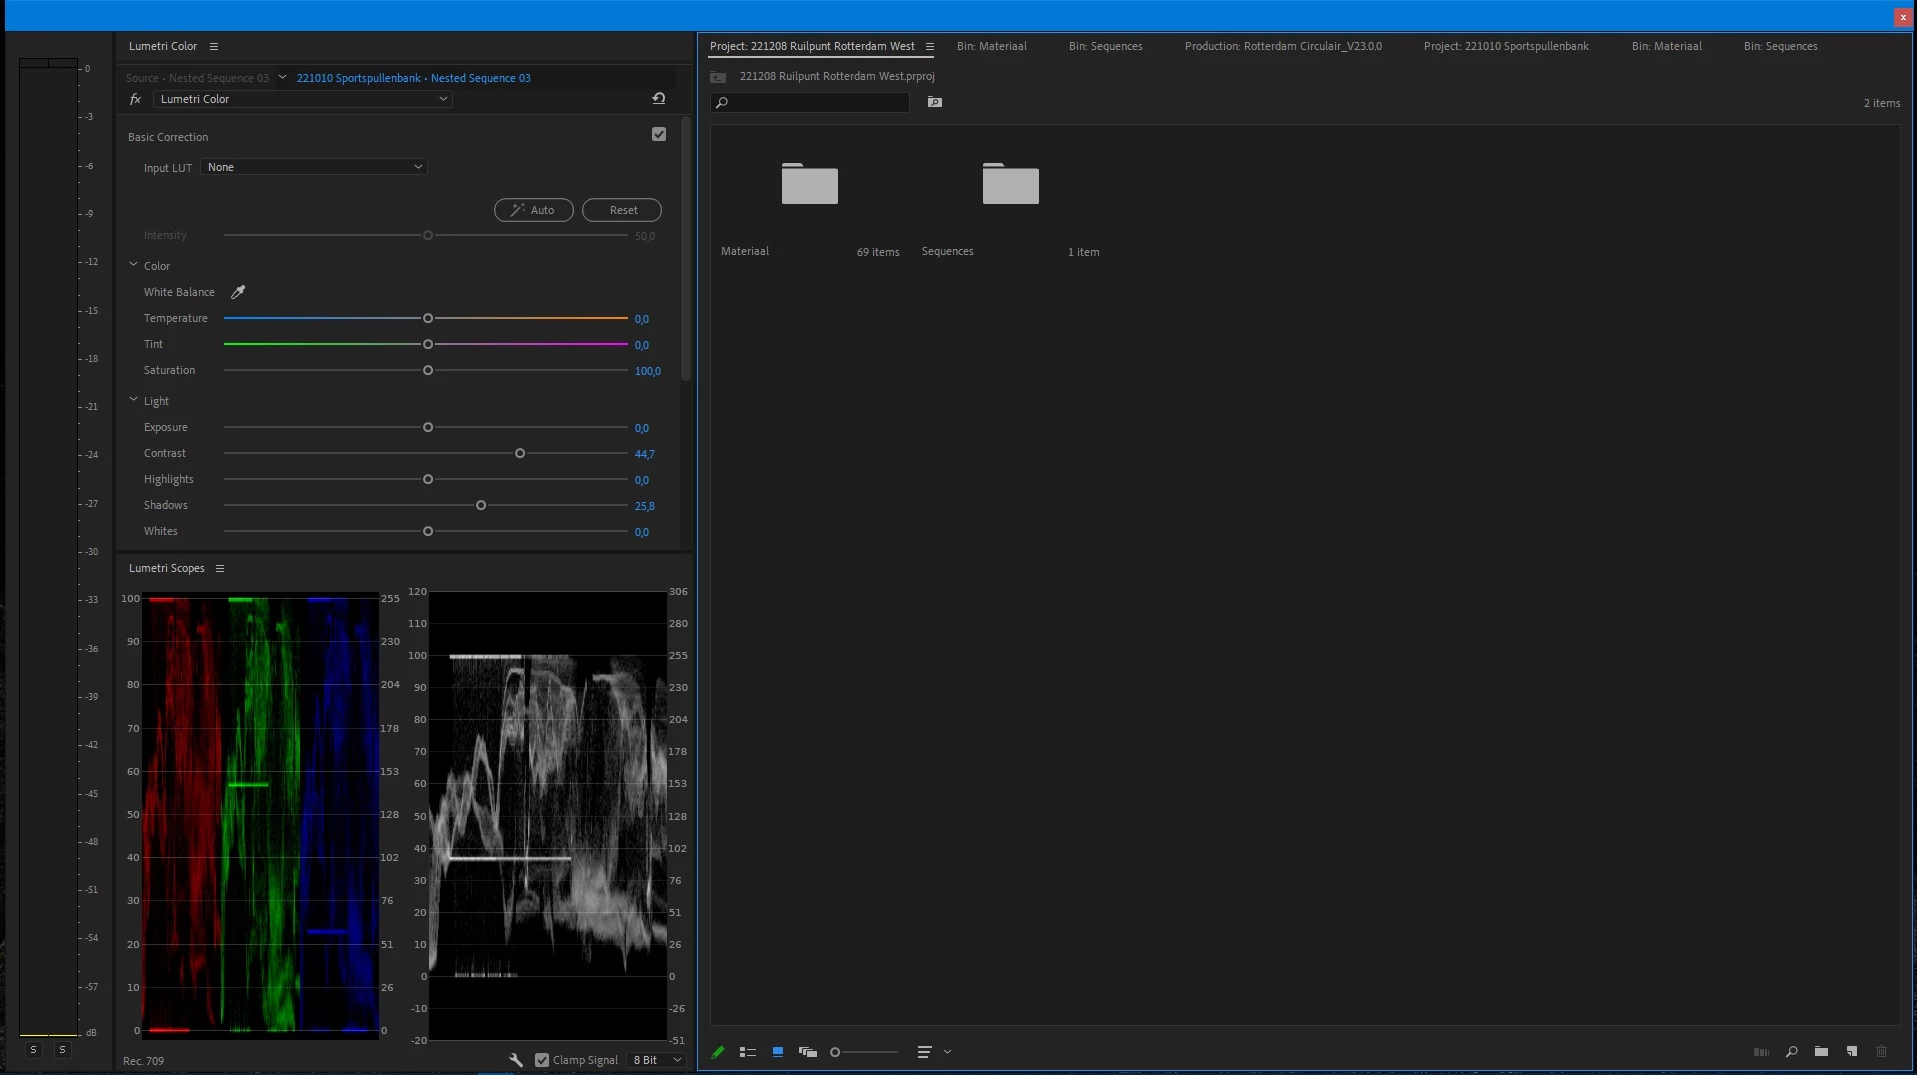
Task: Click the Reset button in Basic Correction
Action: pos(622,210)
